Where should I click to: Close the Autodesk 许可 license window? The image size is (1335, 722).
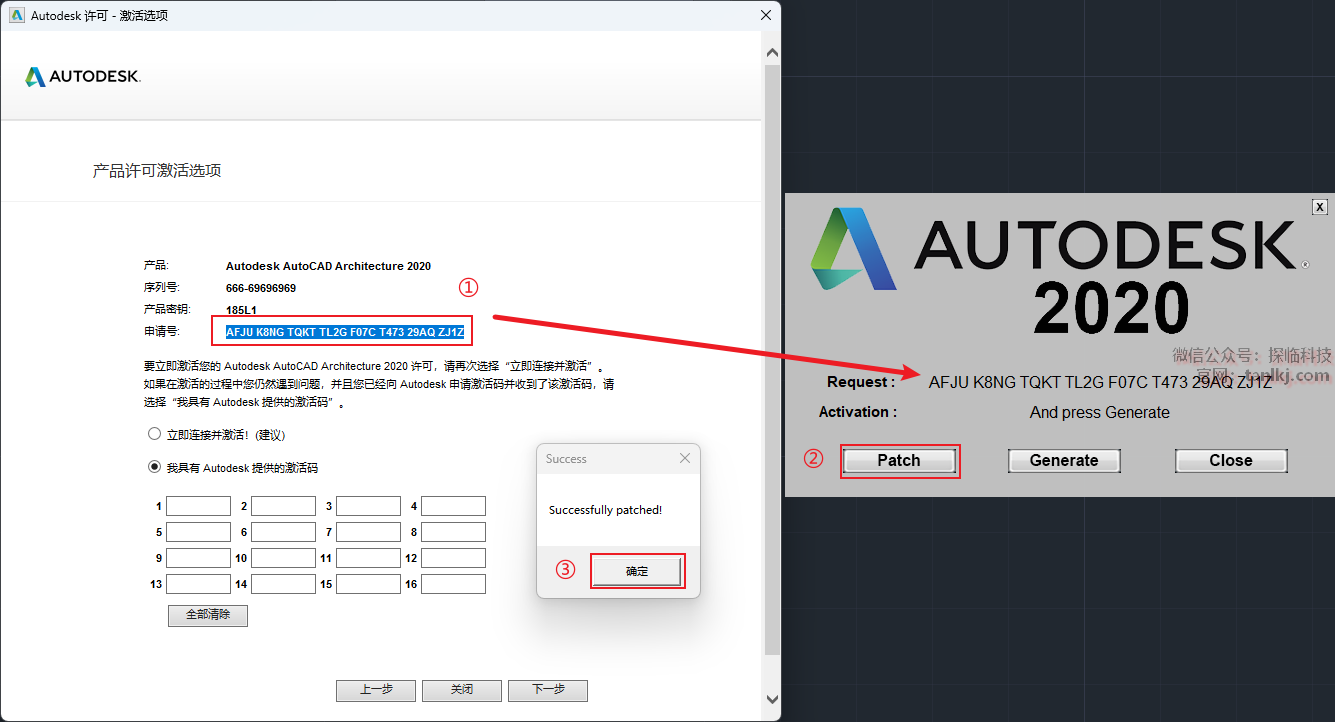pyautogui.click(x=766, y=15)
